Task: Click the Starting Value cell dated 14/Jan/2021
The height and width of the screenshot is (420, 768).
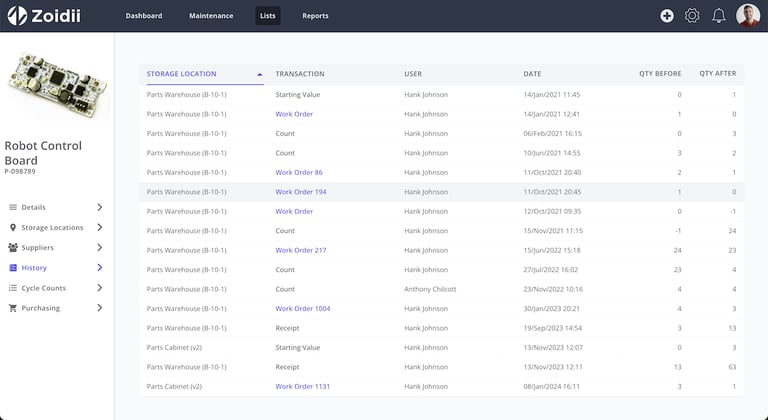Action: [297, 95]
